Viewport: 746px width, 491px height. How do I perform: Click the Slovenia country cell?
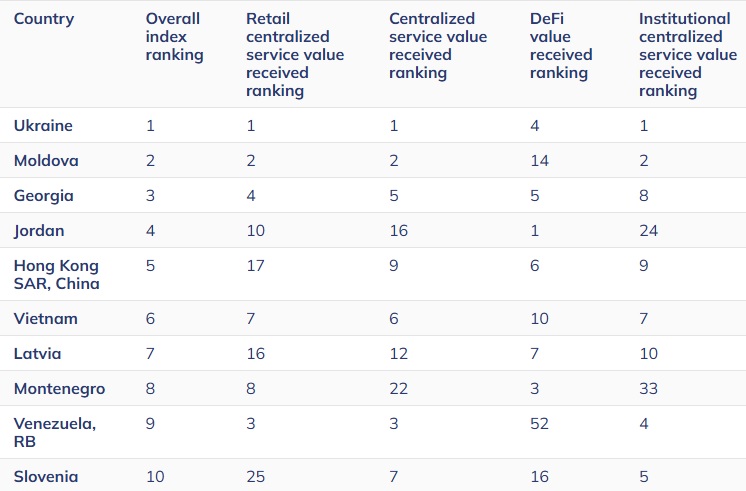pos(46,476)
